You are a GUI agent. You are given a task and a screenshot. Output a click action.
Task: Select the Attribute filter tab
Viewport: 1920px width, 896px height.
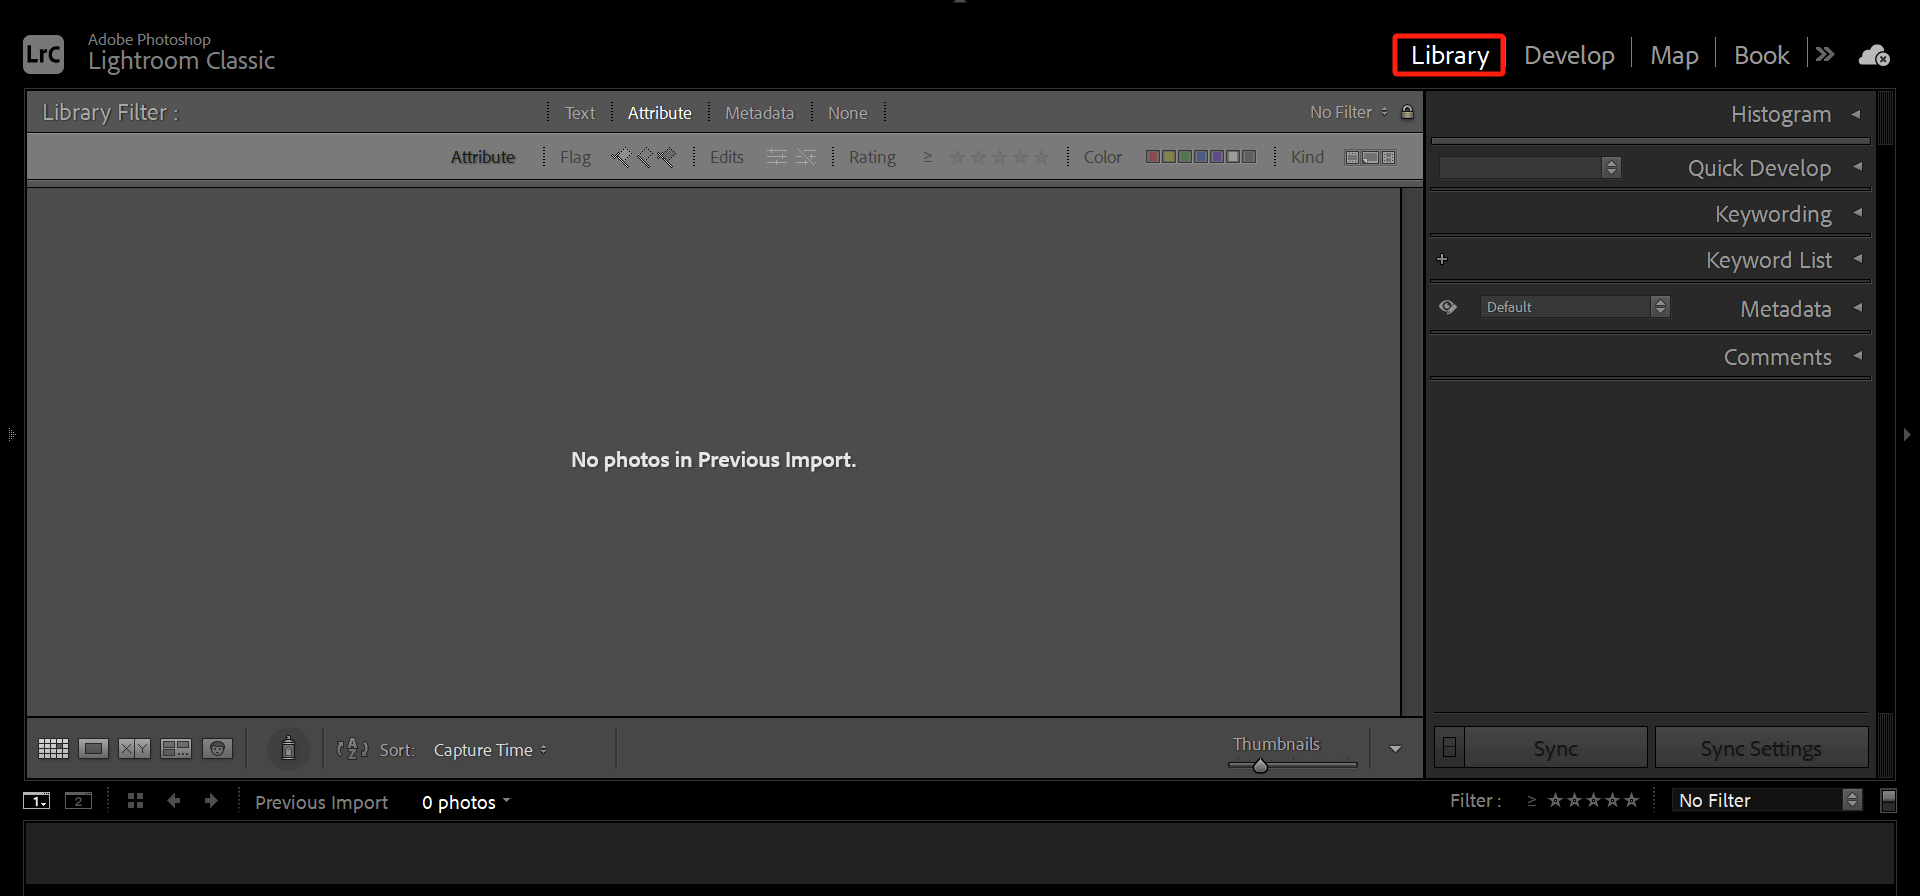(x=660, y=113)
